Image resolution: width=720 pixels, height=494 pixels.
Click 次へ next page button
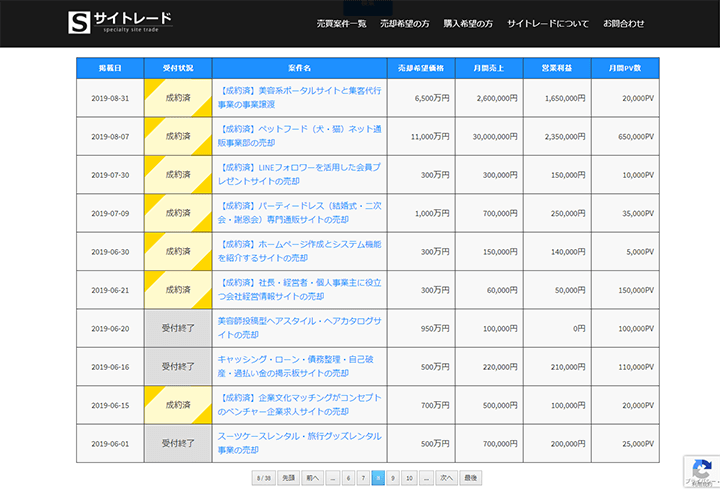(446, 478)
